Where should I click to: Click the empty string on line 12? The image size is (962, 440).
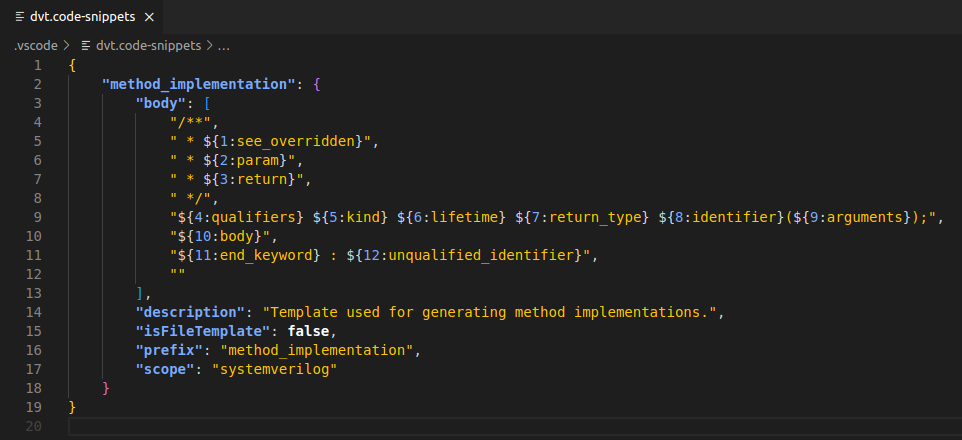pos(178,274)
